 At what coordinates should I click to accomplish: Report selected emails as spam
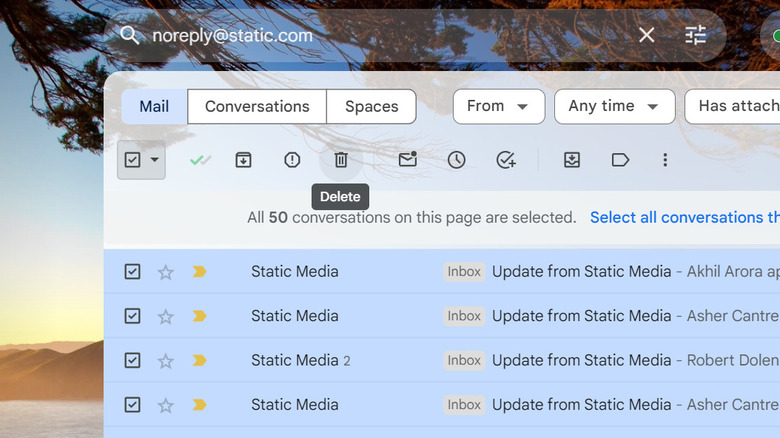tap(292, 160)
